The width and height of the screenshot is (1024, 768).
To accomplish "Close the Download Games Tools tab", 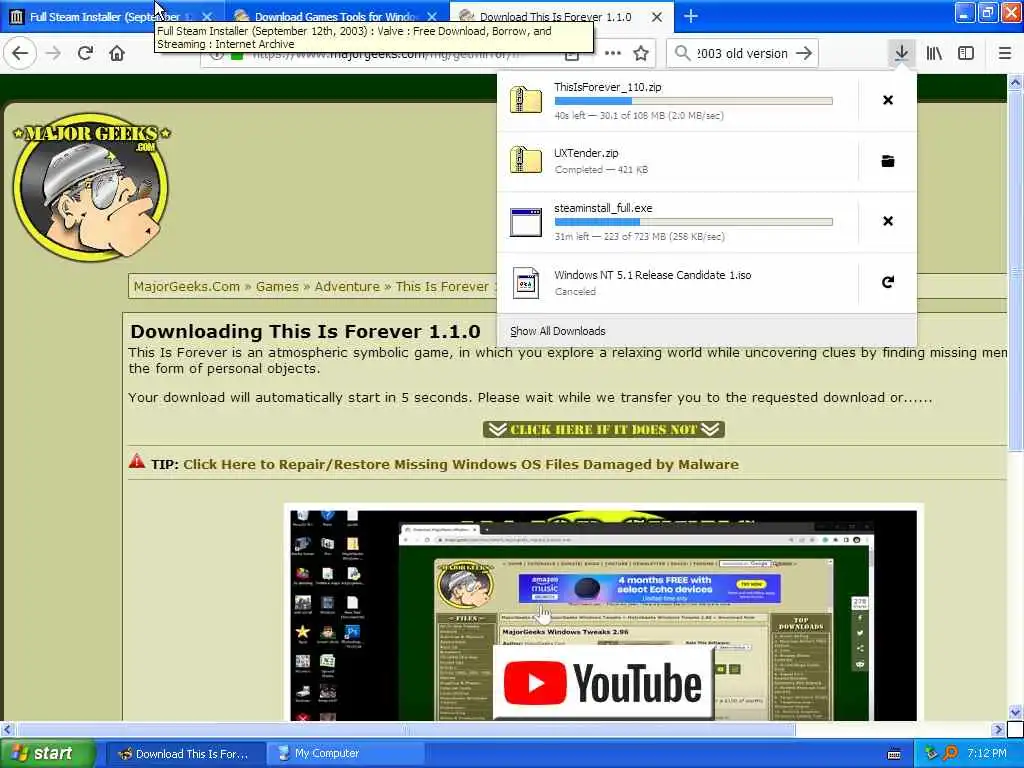I will coord(432,16).
